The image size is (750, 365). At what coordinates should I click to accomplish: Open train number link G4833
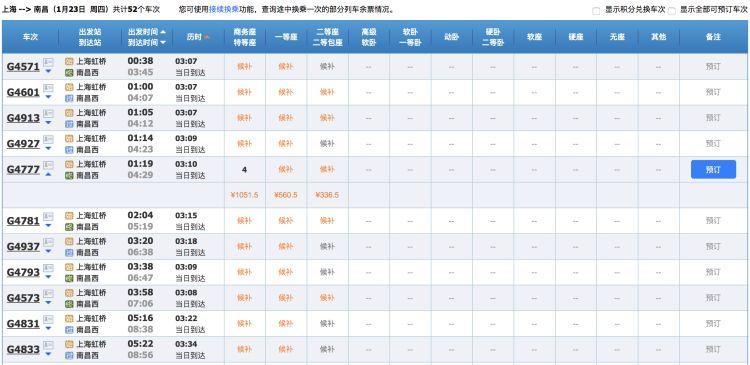pyautogui.click(x=23, y=350)
